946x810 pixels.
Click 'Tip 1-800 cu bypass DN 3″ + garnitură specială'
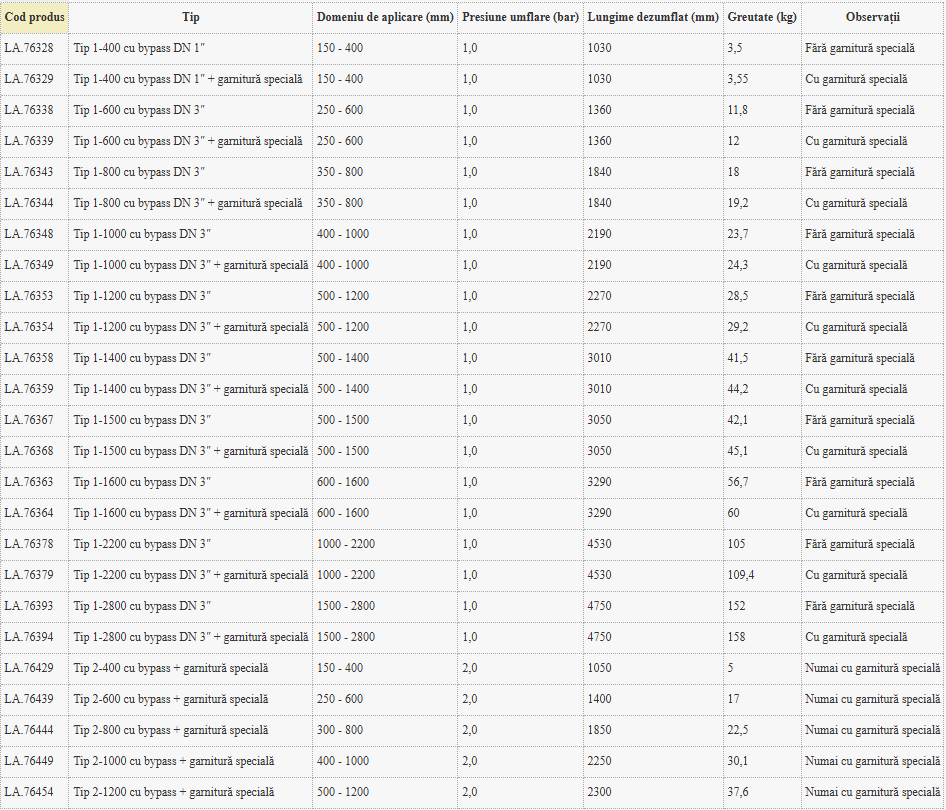(x=188, y=203)
